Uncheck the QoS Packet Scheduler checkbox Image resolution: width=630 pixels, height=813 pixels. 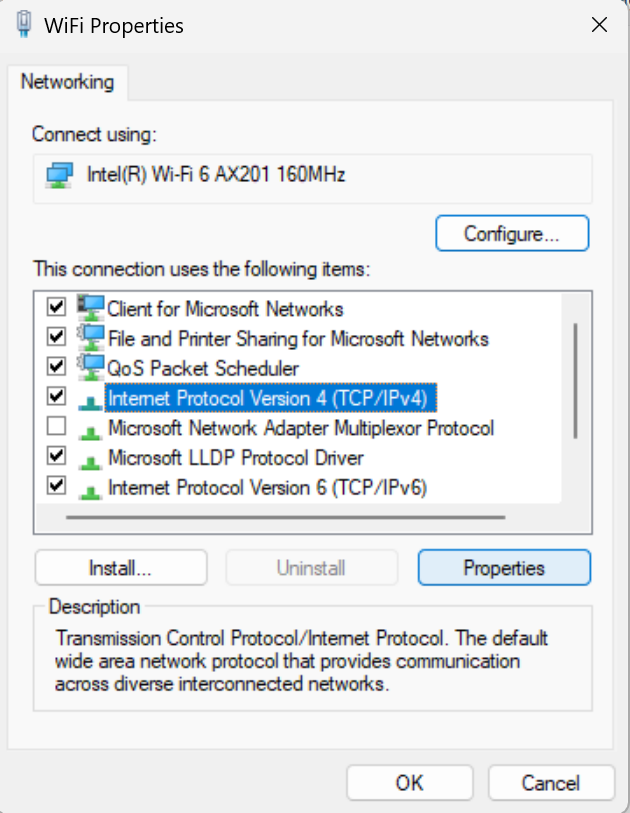(57, 367)
